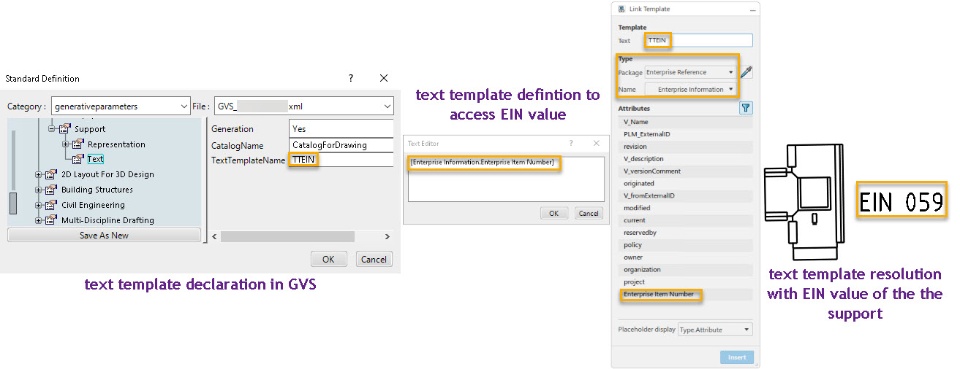The height and width of the screenshot is (369, 960).
Task: Click the TextTemplateName field containing TTEIN
Action: click(x=341, y=160)
